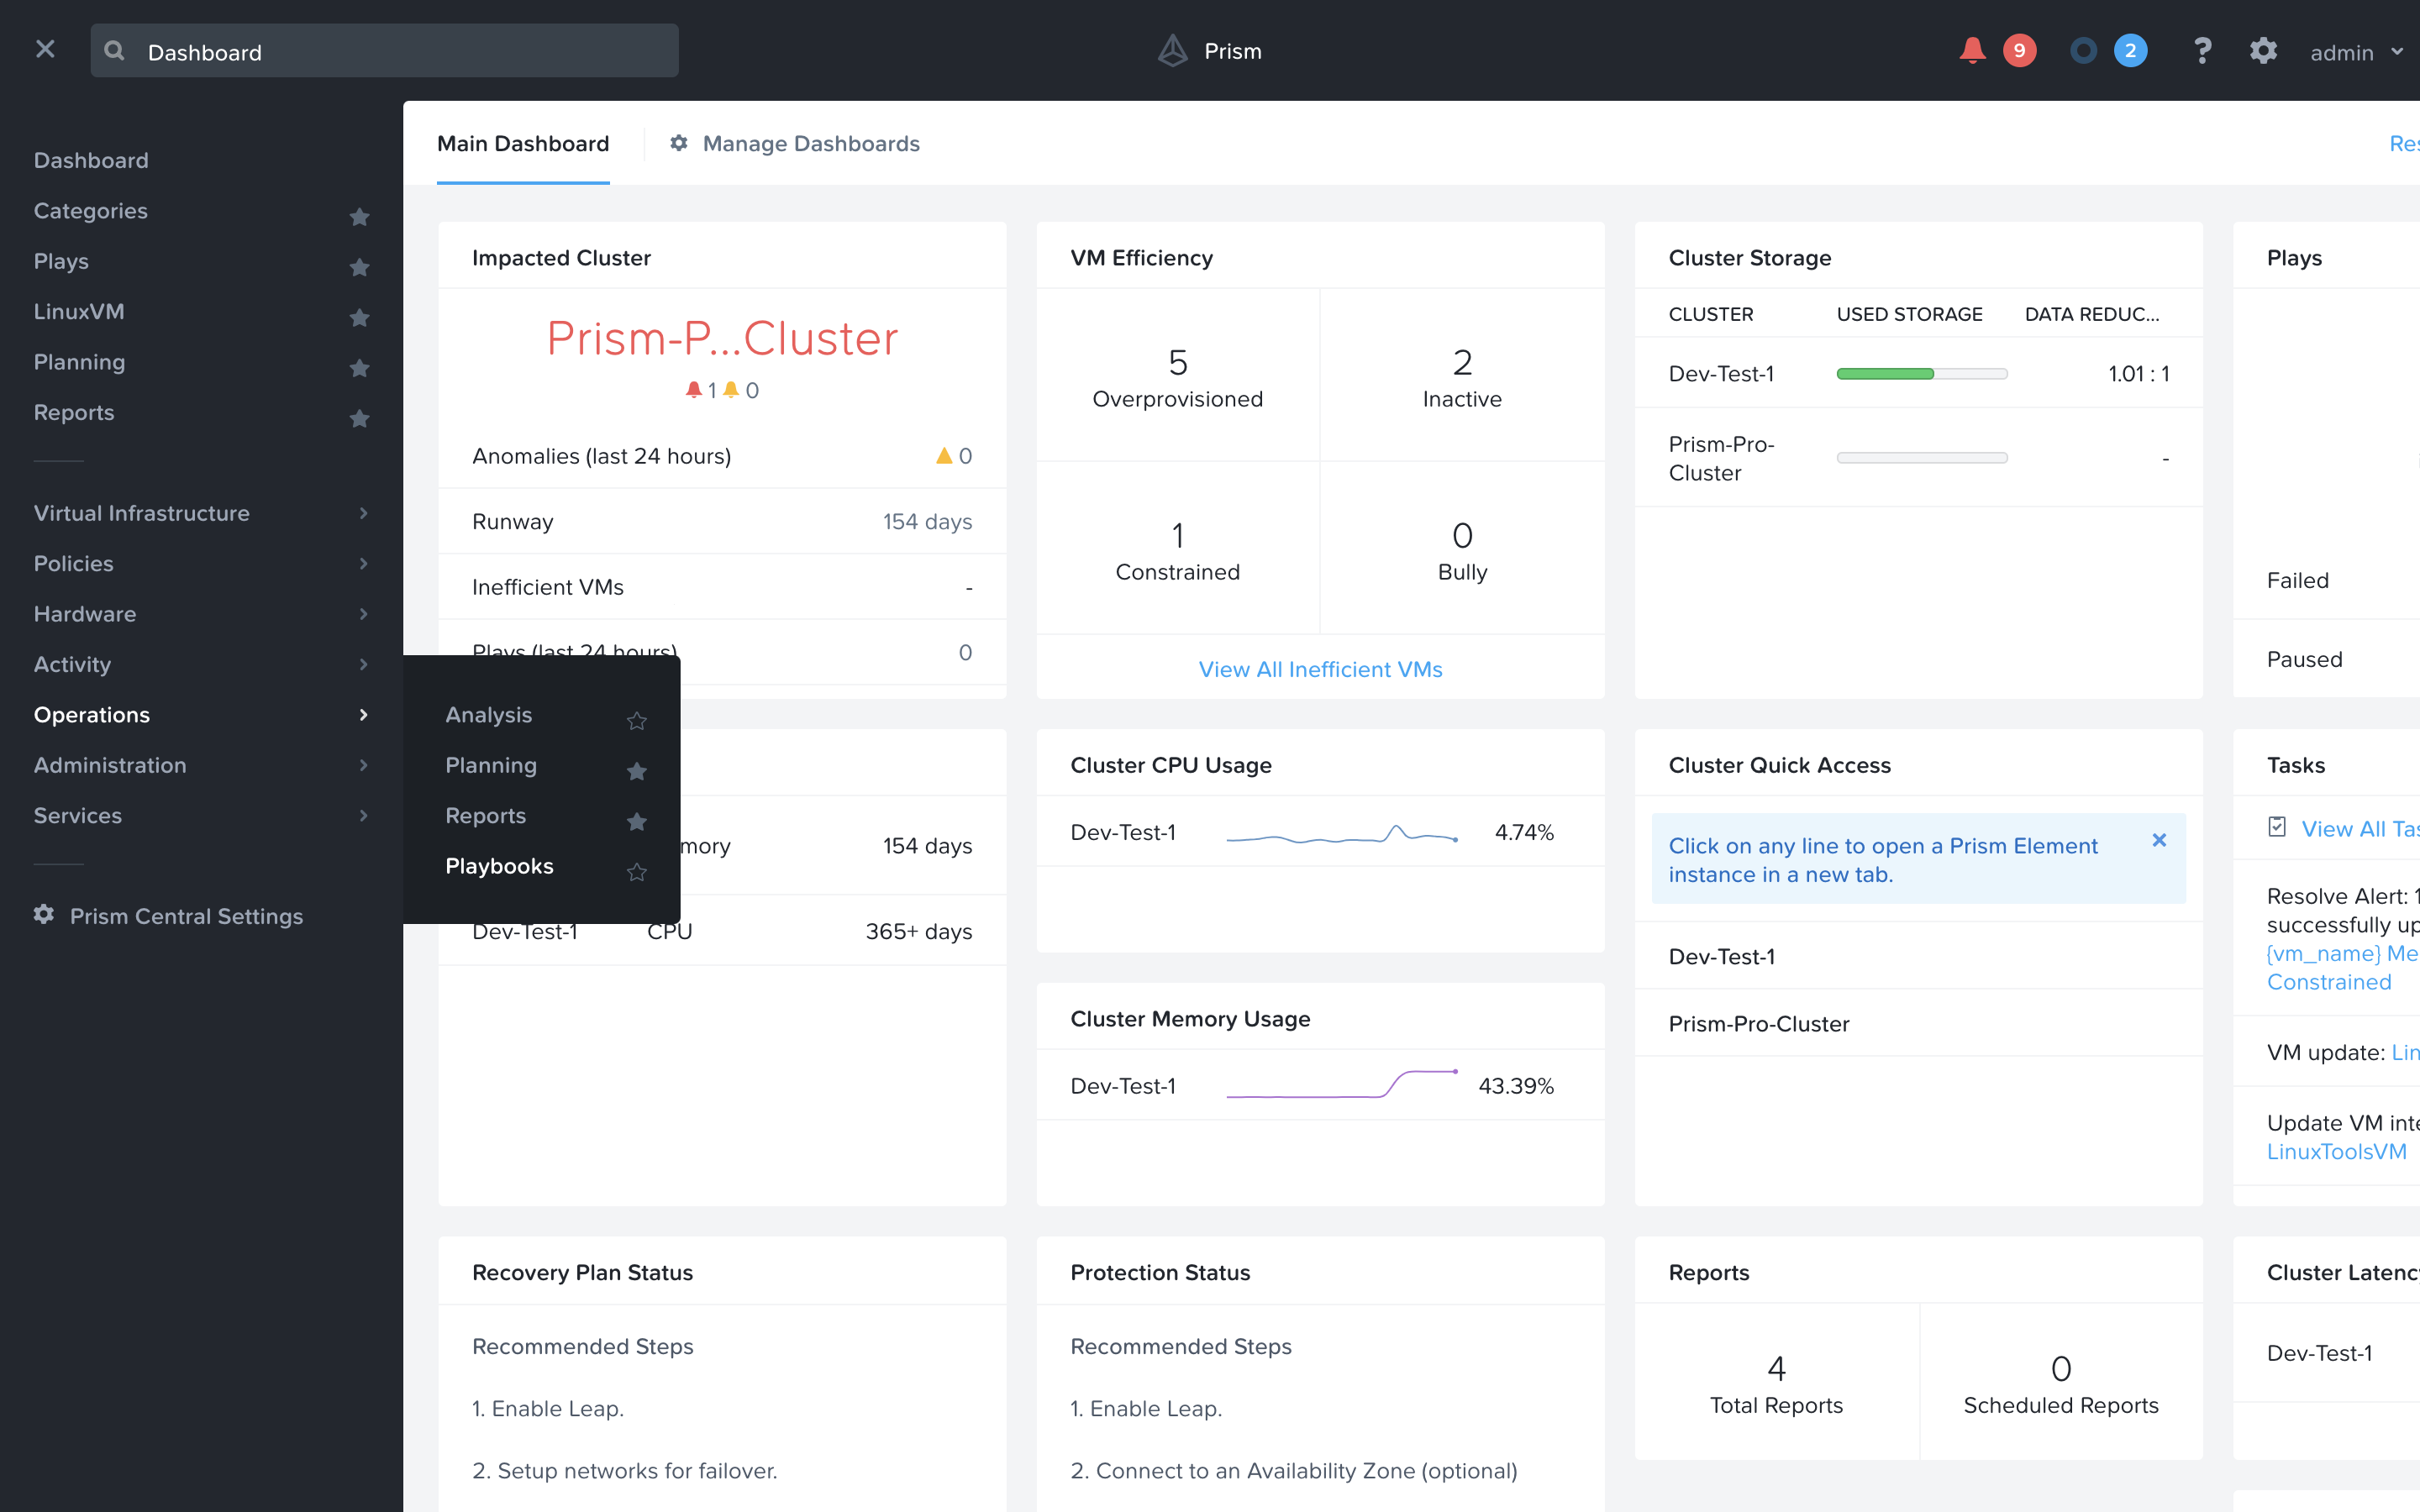
Task: Unstar the Reports submenu item
Action: 636,821
